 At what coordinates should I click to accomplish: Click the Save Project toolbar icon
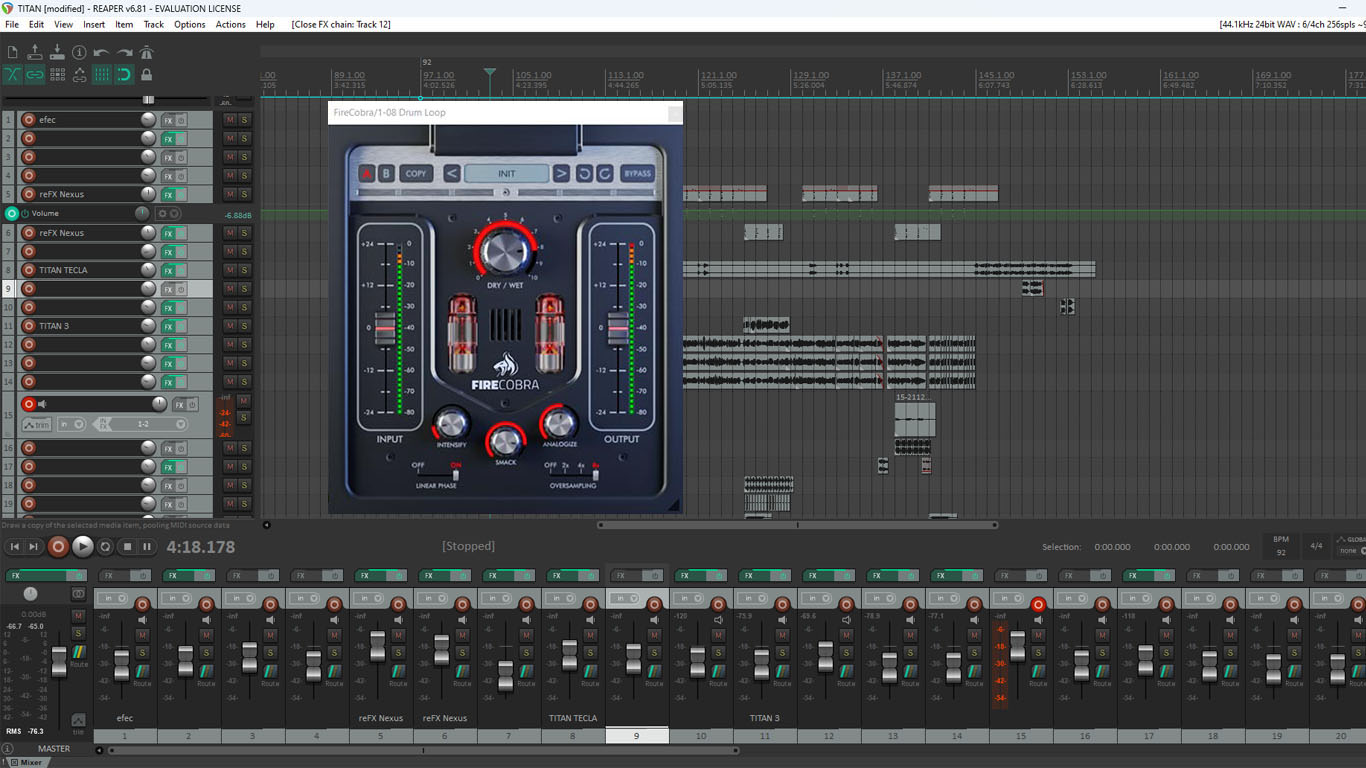[57, 52]
